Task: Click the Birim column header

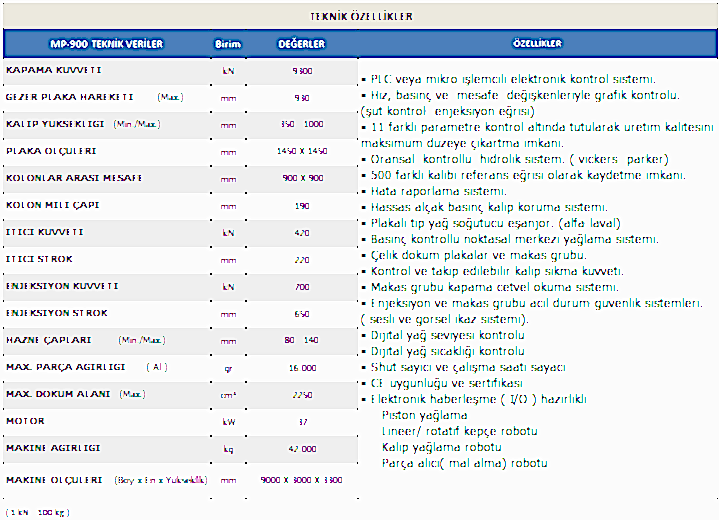Action: [x=228, y=44]
